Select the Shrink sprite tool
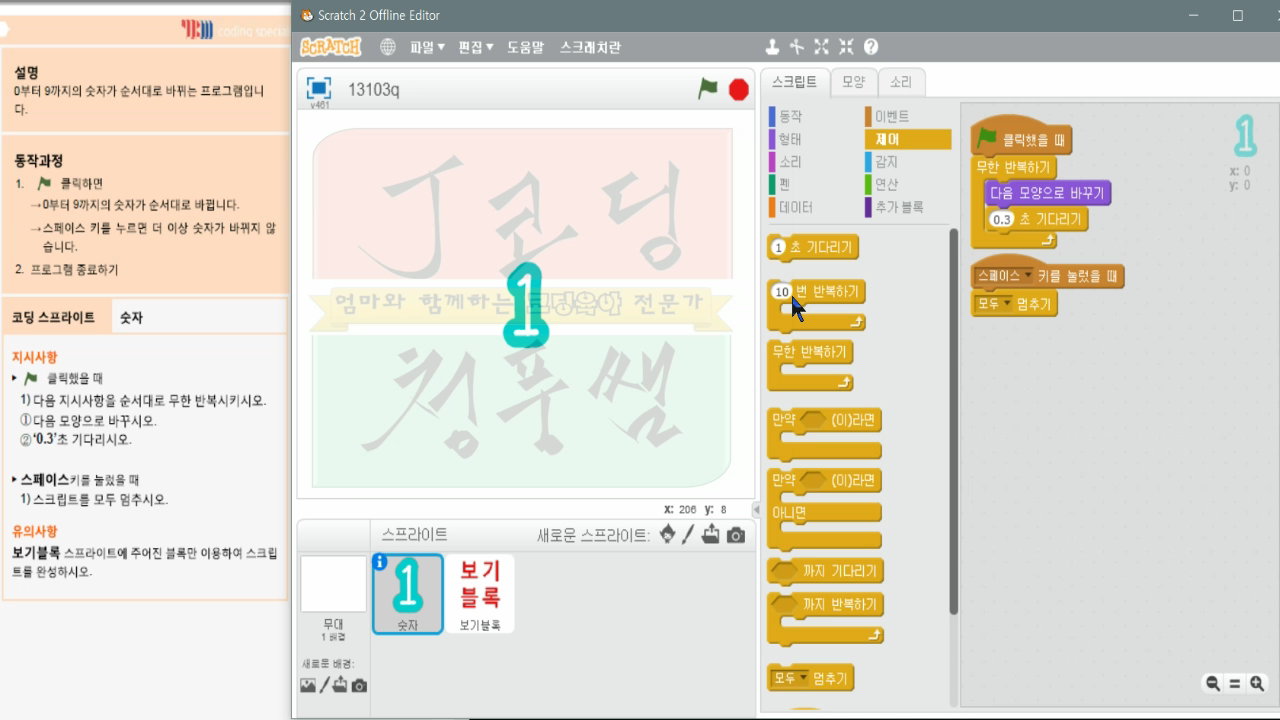1280x720 pixels. (x=846, y=46)
